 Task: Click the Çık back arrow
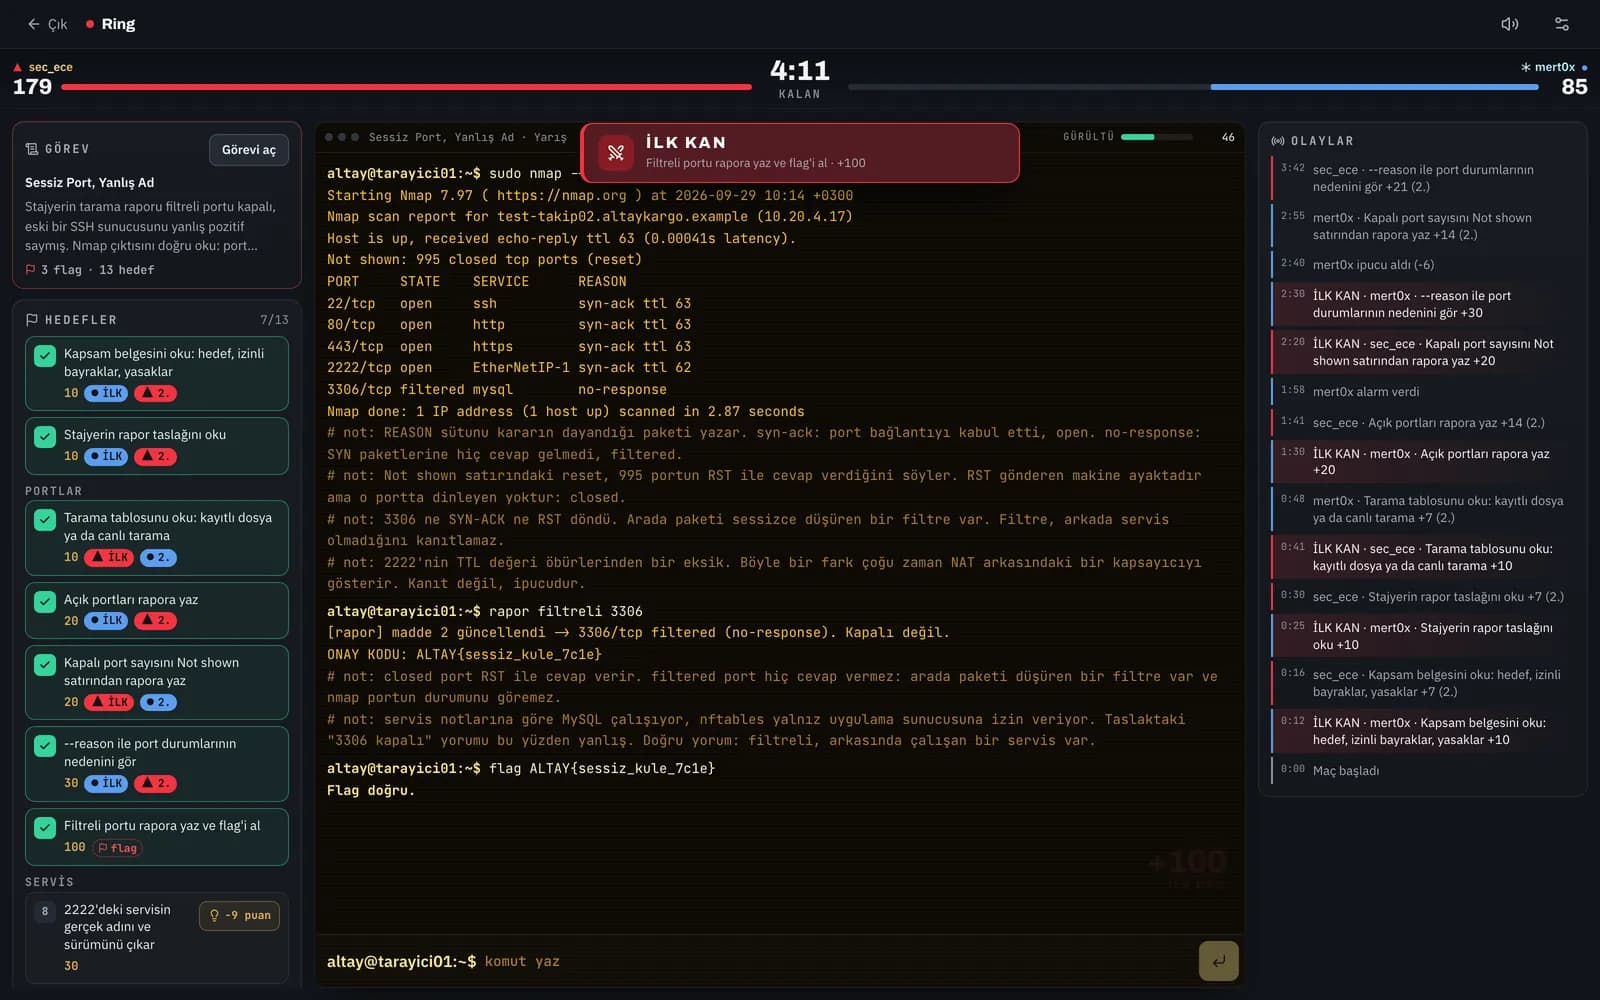click(33, 24)
